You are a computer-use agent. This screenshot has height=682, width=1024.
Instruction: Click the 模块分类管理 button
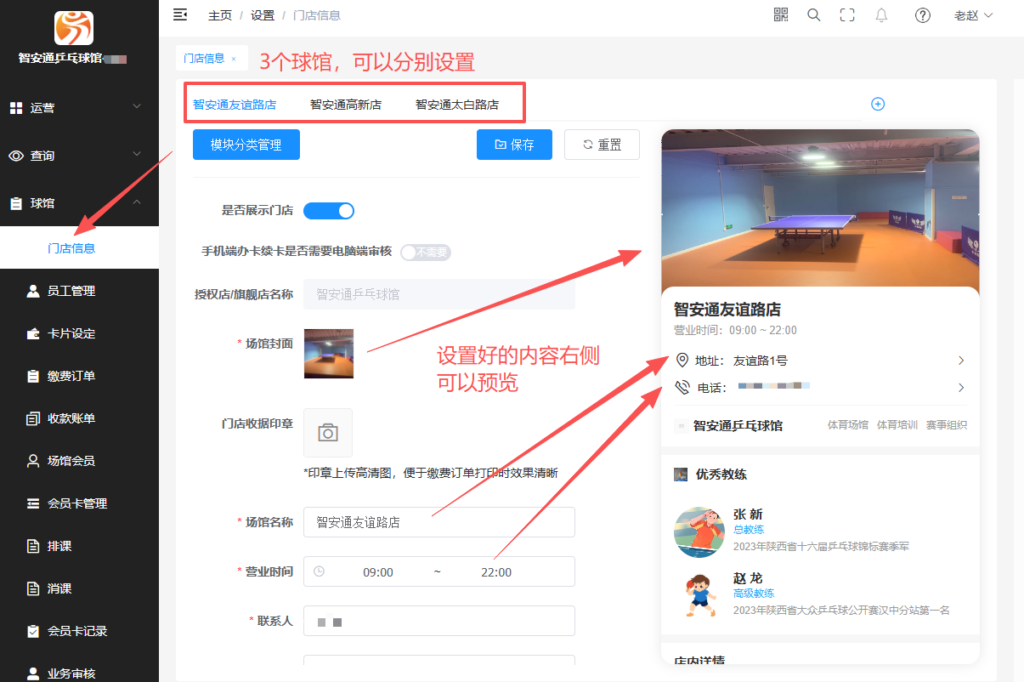[x=246, y=145]
